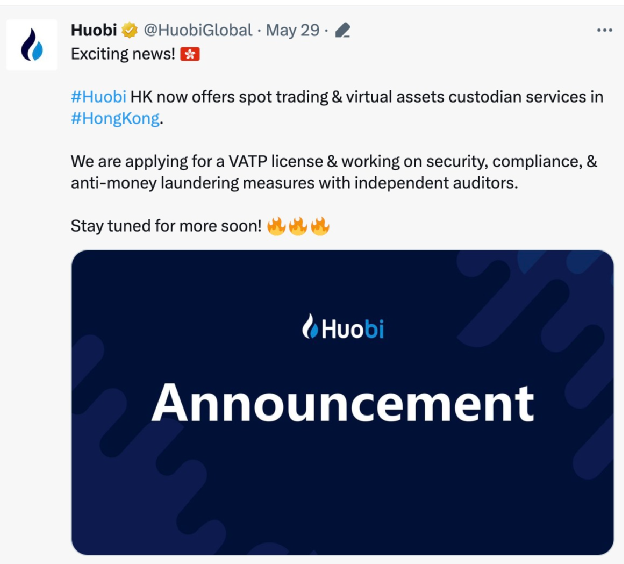Open the May 29 timestamp link
This screenshot has width=624, height=564.
[x=292, y=30]
